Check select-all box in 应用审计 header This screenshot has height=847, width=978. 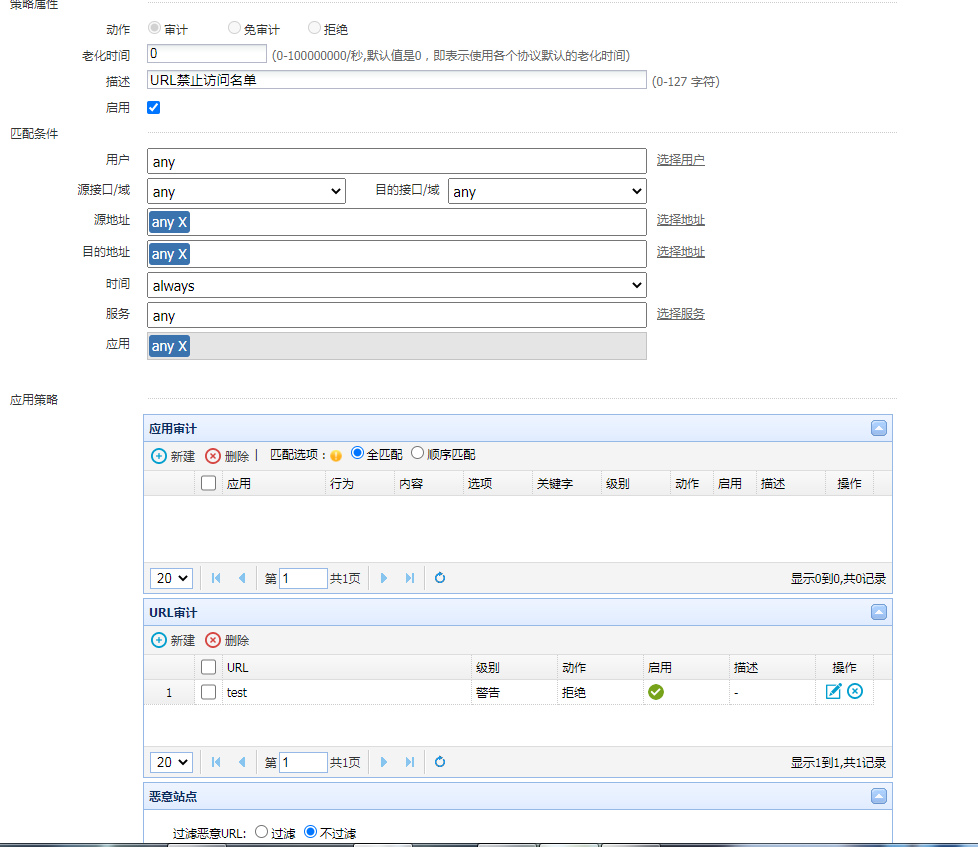[208, 483]
